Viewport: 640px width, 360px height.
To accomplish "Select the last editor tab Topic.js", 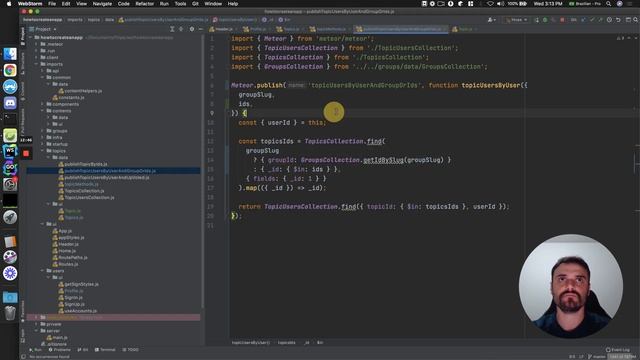I will (465, 29).
